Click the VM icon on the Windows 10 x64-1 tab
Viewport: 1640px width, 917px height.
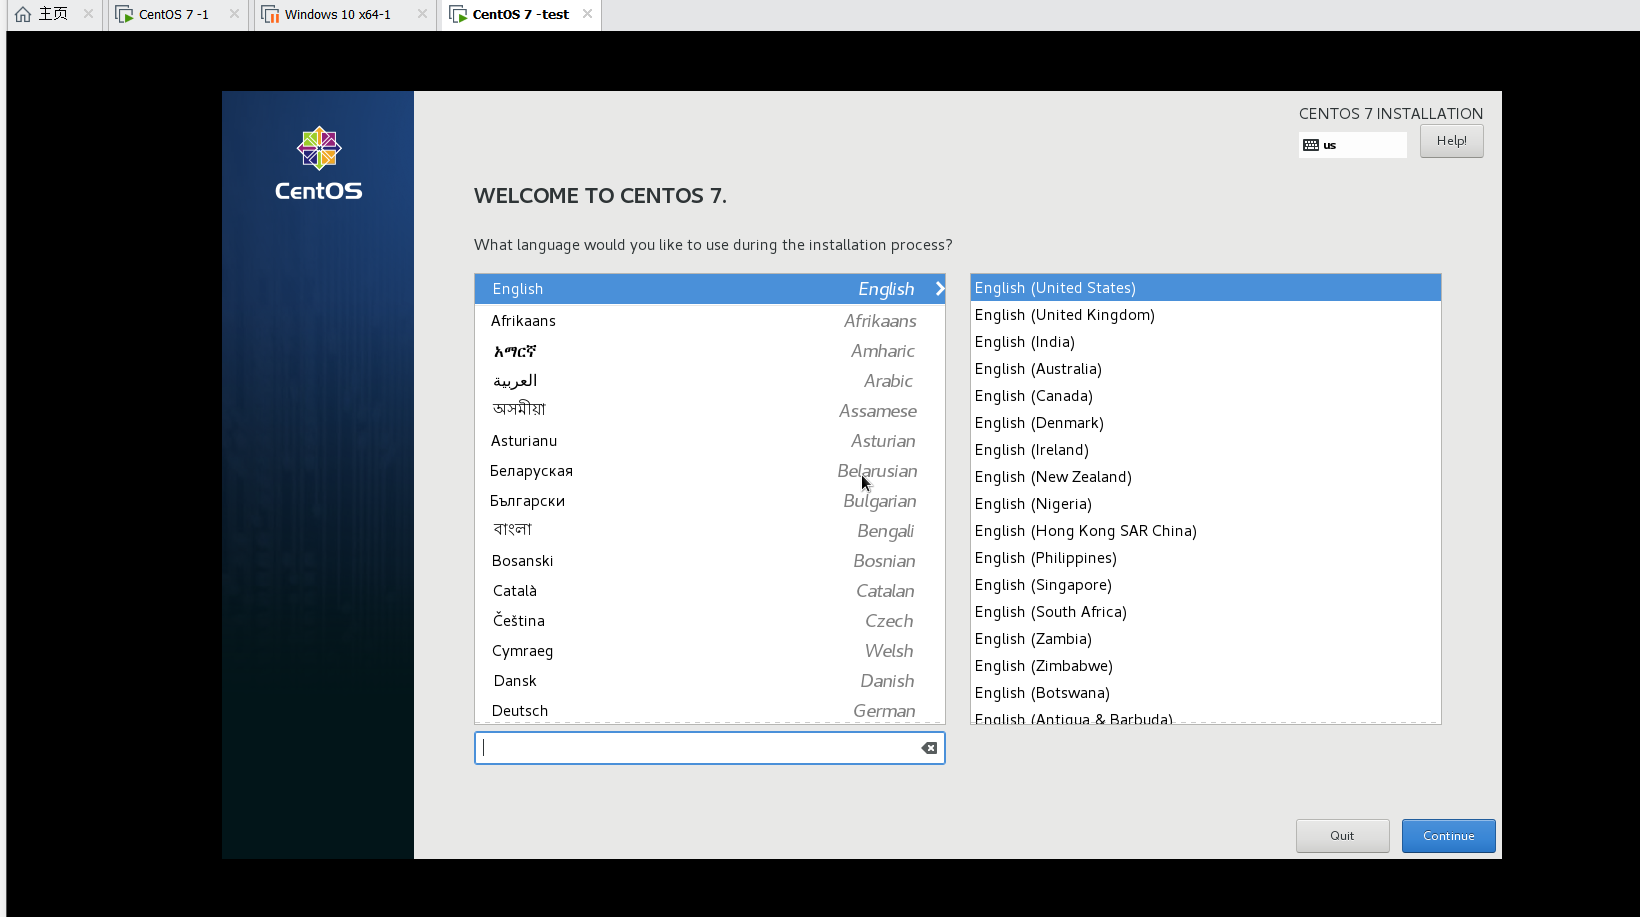tap(270, 14)
